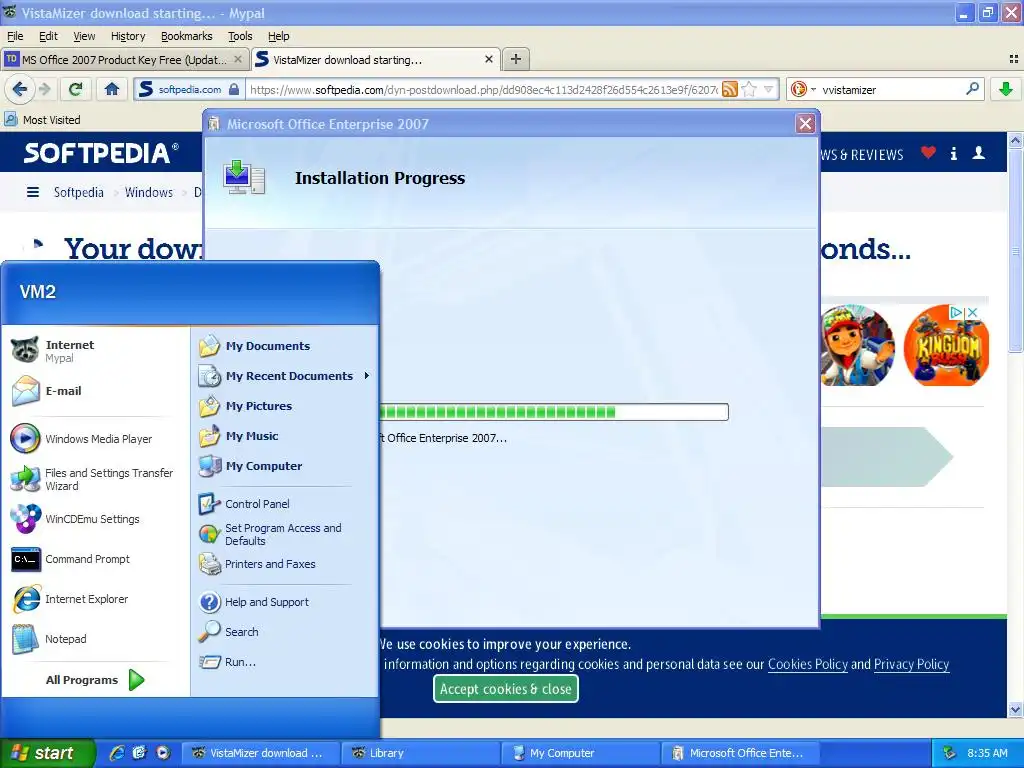Click the Softpedia breadcrumb link
Screen dimensions: 1024x768
pos(78,192)
